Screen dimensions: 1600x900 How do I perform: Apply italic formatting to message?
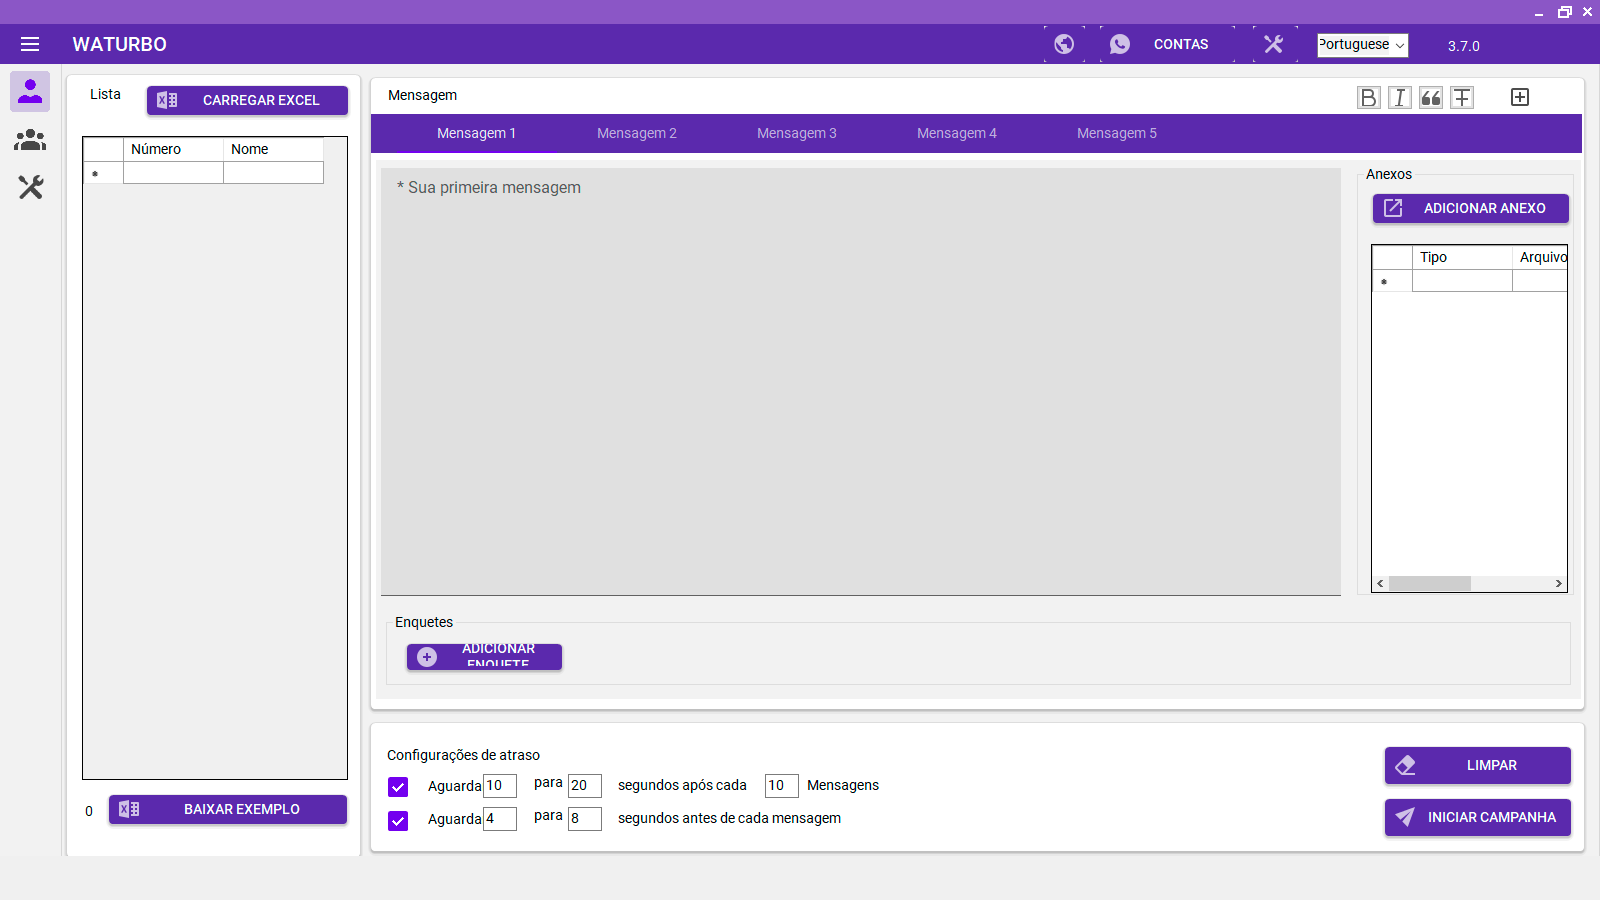coord(1400,97)
